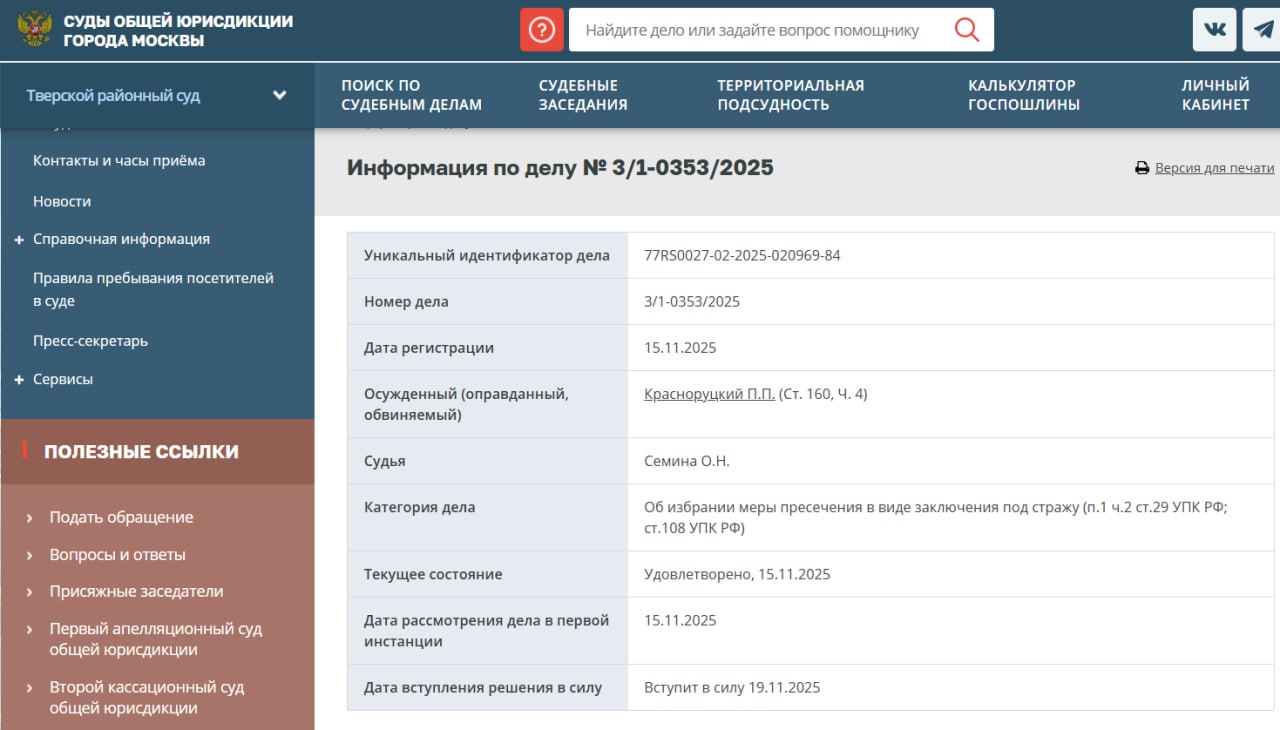The height and width of the screenshot is (730, 1280).
Task: Open the Поиск по судебным делам menu
Action: pos(411,94)
